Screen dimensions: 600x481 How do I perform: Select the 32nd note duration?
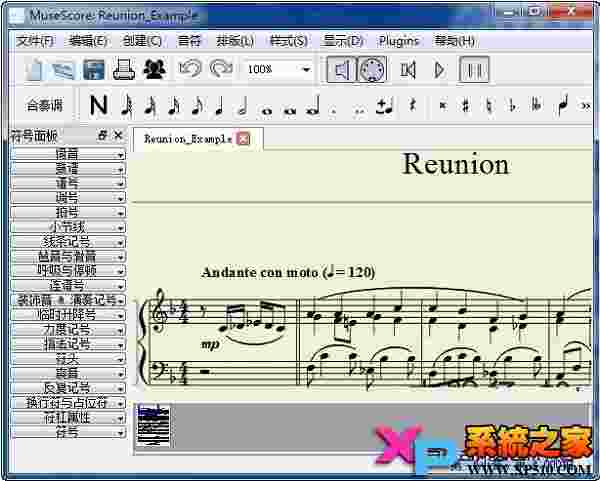150,104
